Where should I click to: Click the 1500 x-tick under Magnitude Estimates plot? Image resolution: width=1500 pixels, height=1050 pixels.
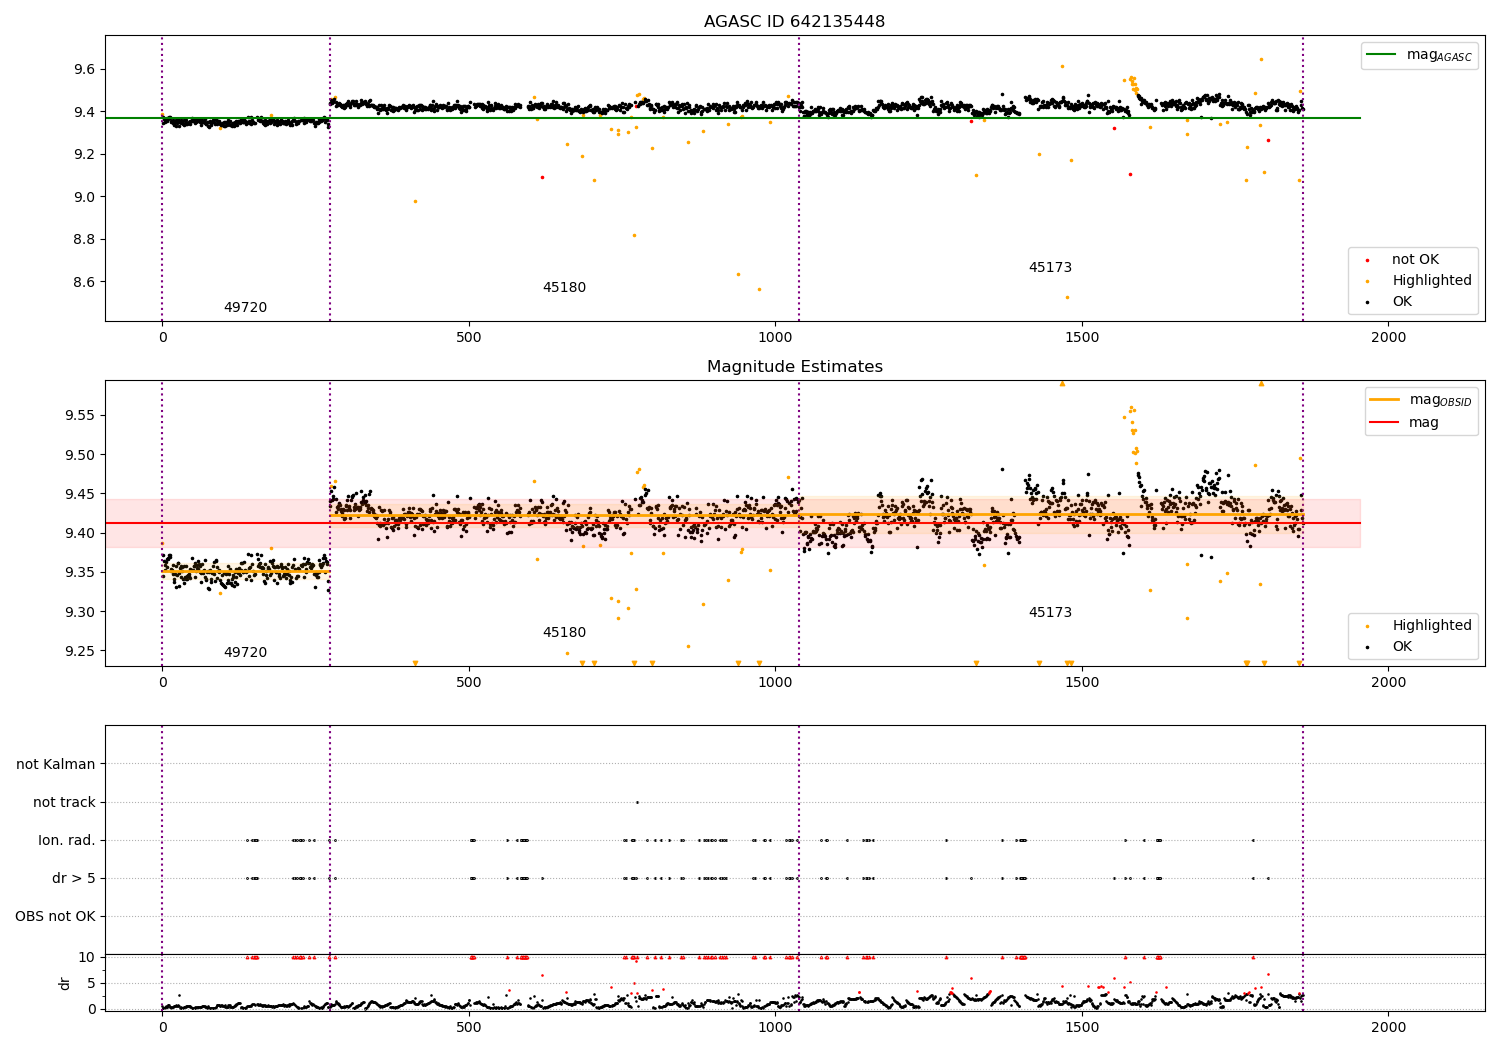tap(1082, 683)
